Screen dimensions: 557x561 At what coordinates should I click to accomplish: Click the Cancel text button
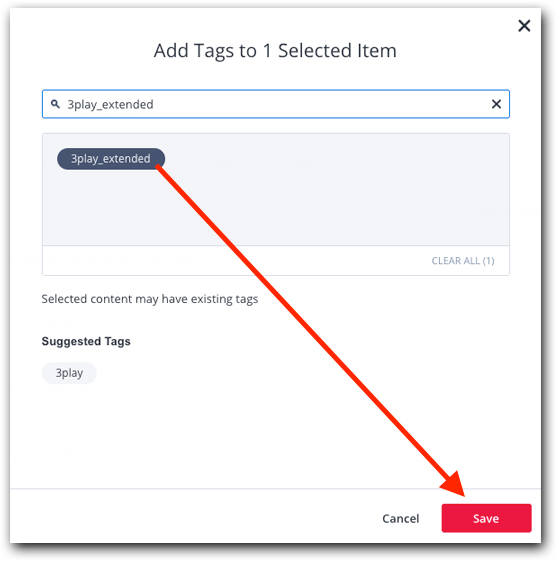point(400,518)
